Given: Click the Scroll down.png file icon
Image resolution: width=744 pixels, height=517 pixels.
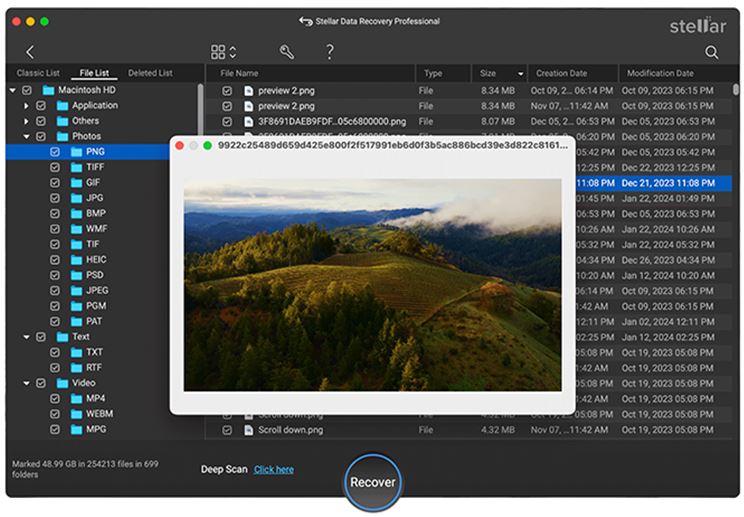Looking at the screenshot, I should [x=249, y=430].
